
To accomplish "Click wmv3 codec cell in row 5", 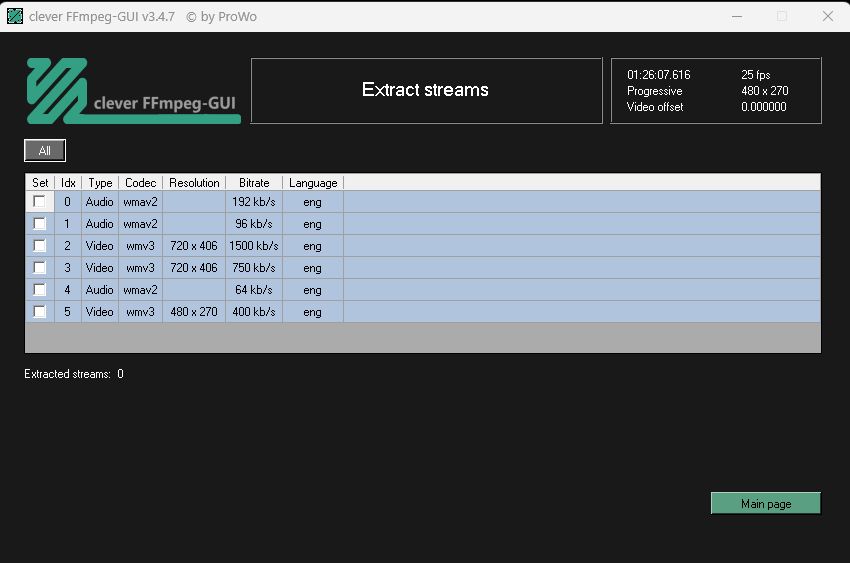I will point(140,312).
